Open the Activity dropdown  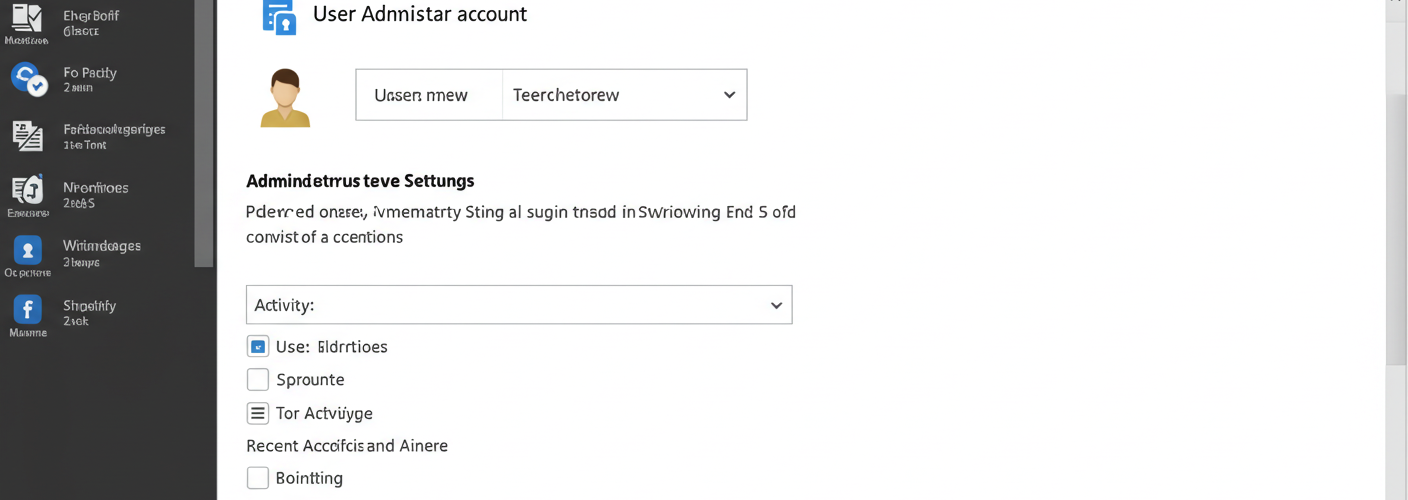tap(519, 305)
